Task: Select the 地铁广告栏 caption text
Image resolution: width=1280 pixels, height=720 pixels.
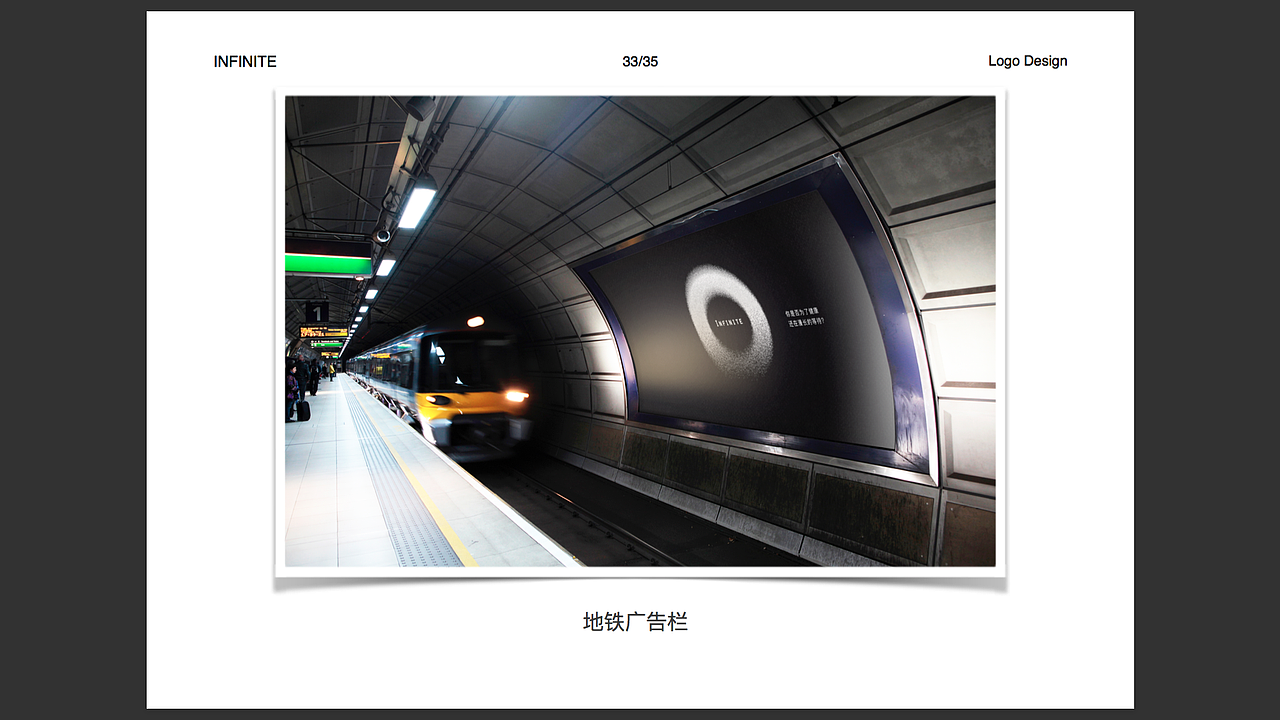Action: (x=636, y=622)
